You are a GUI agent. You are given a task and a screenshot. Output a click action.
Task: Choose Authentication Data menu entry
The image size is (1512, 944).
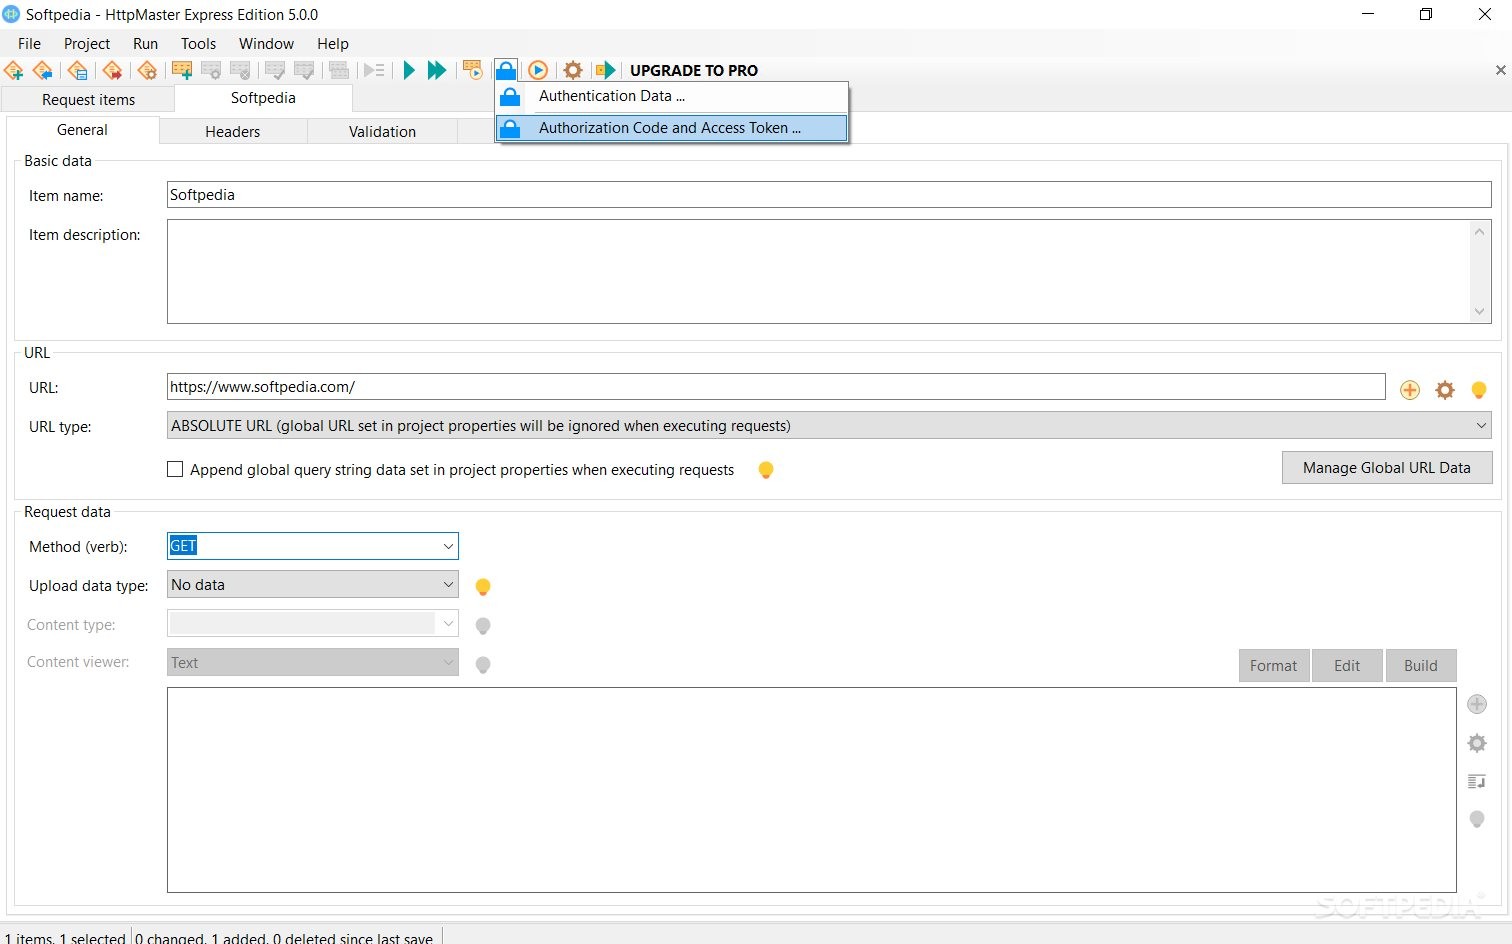[x=672, y=97]
